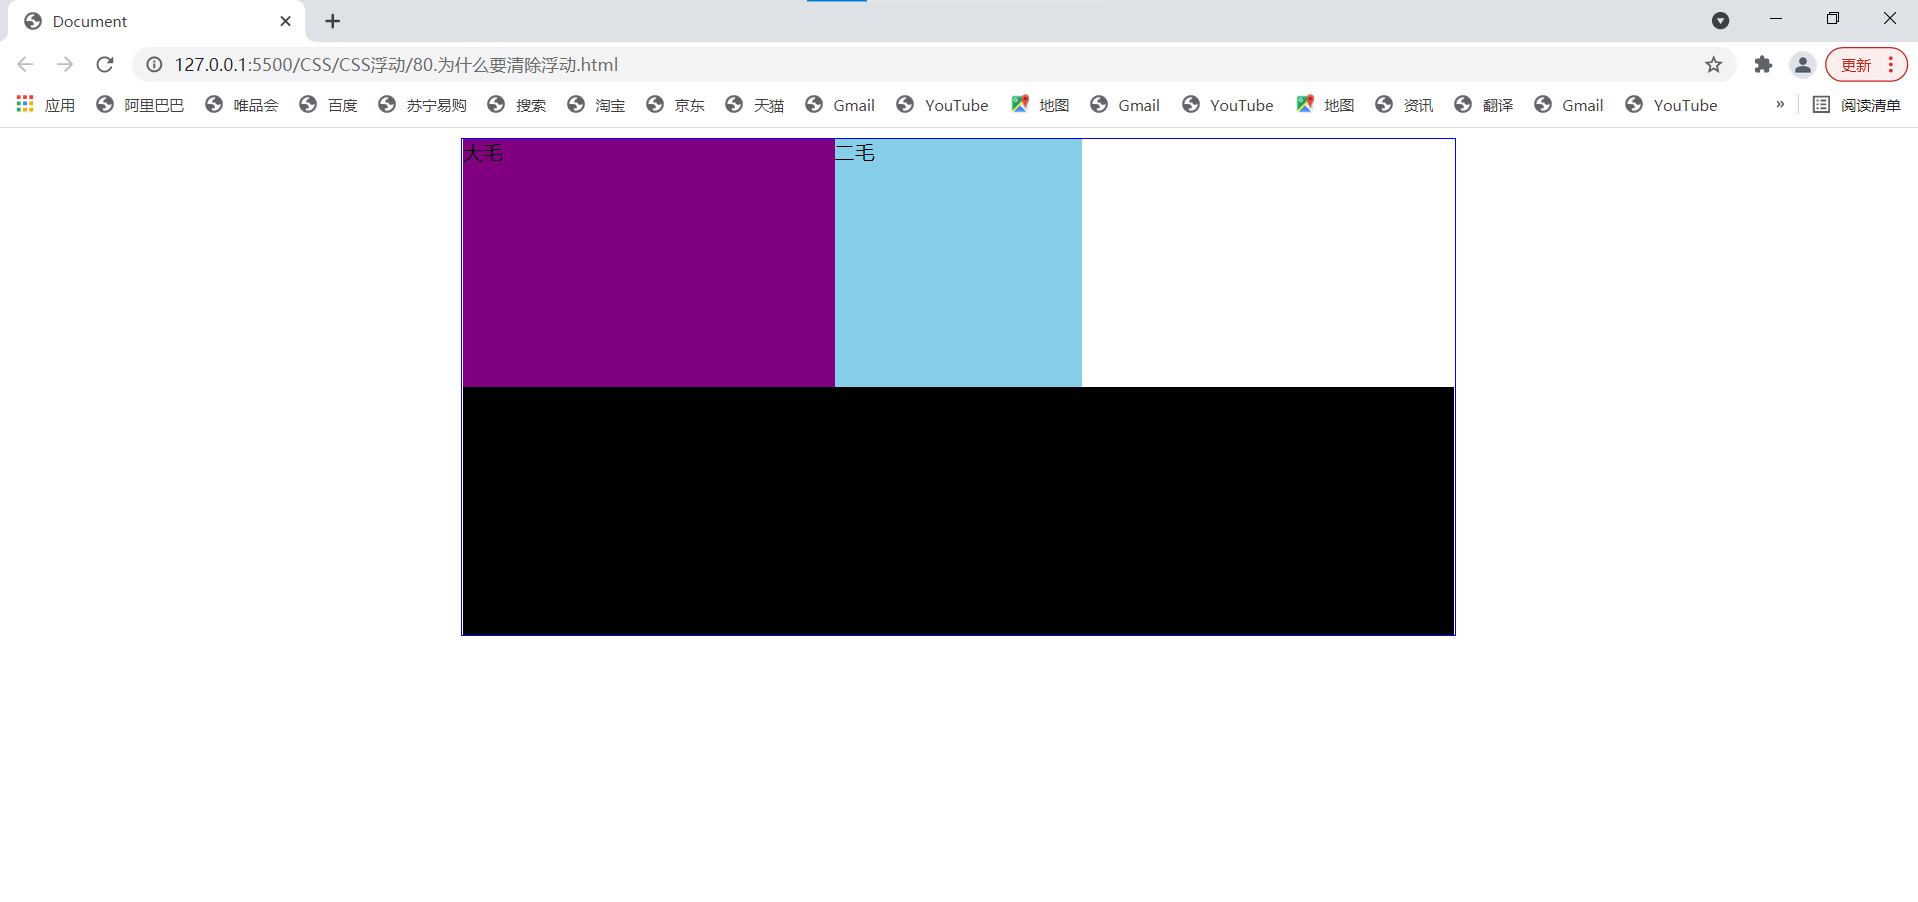1918x902 pixels.
Task: Click the 更新 update button
Action: pyautogui.click(x=1866, y=65)
